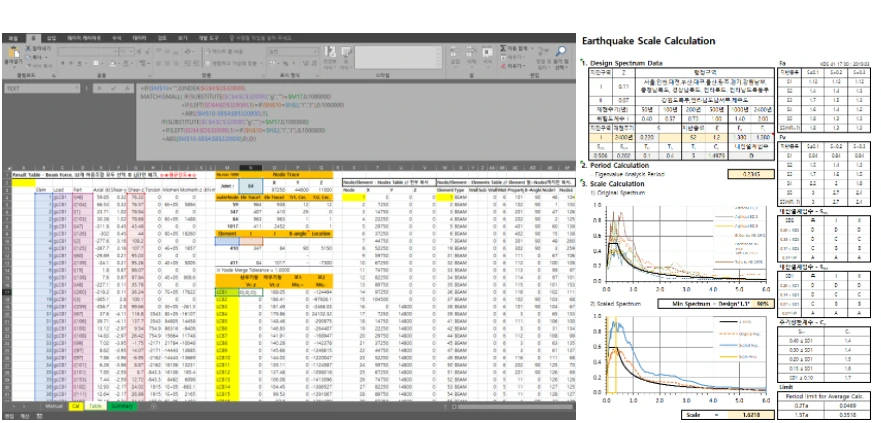Open the File ribbon tab
Image resolution: width=881 pixels, height=423 pixels.
pyautogui.click(x=13, y=38)
